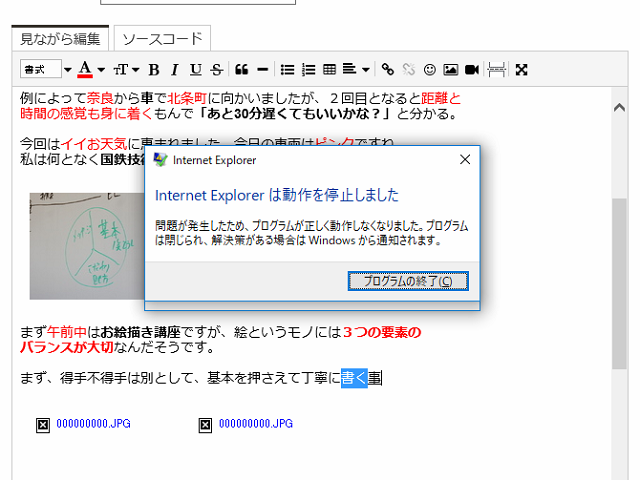Click the red text 北条町

click(x=187, y=98)
